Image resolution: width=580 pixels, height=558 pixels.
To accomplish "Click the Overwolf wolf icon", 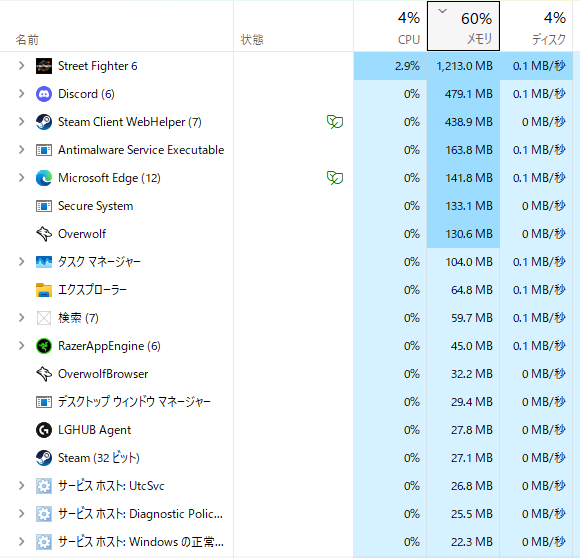I will pyautogui.click(x=44, y=234).
